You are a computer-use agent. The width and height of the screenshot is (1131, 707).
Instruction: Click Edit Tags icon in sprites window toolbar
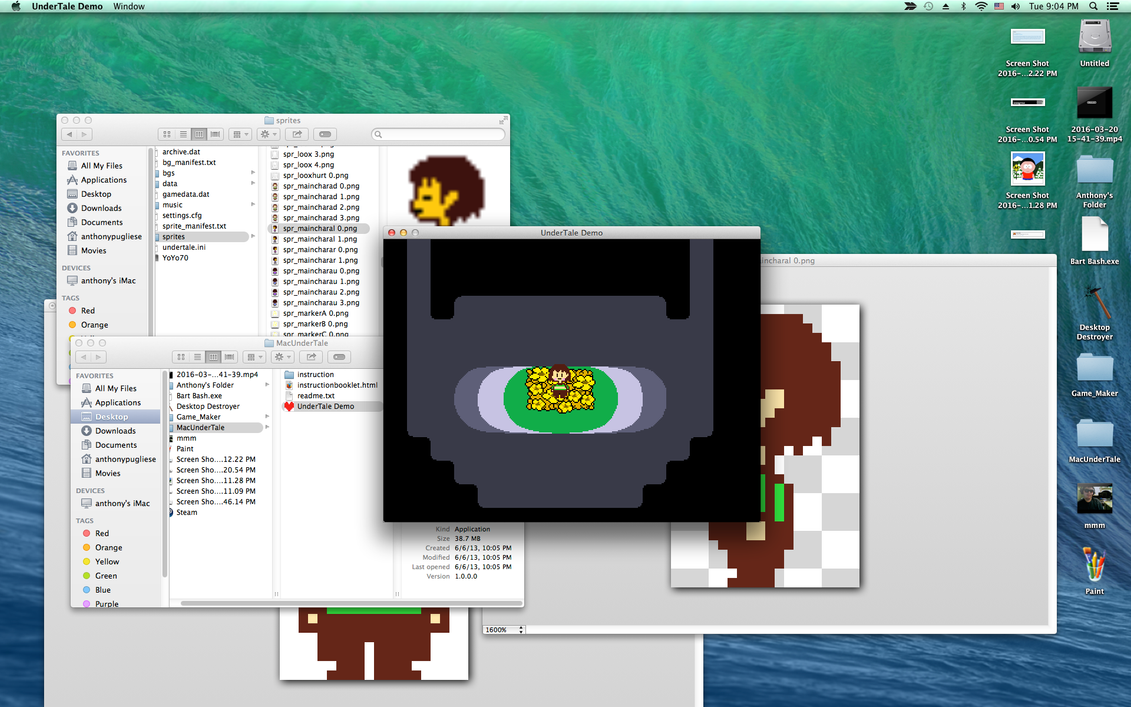click(x=325, y=134)
